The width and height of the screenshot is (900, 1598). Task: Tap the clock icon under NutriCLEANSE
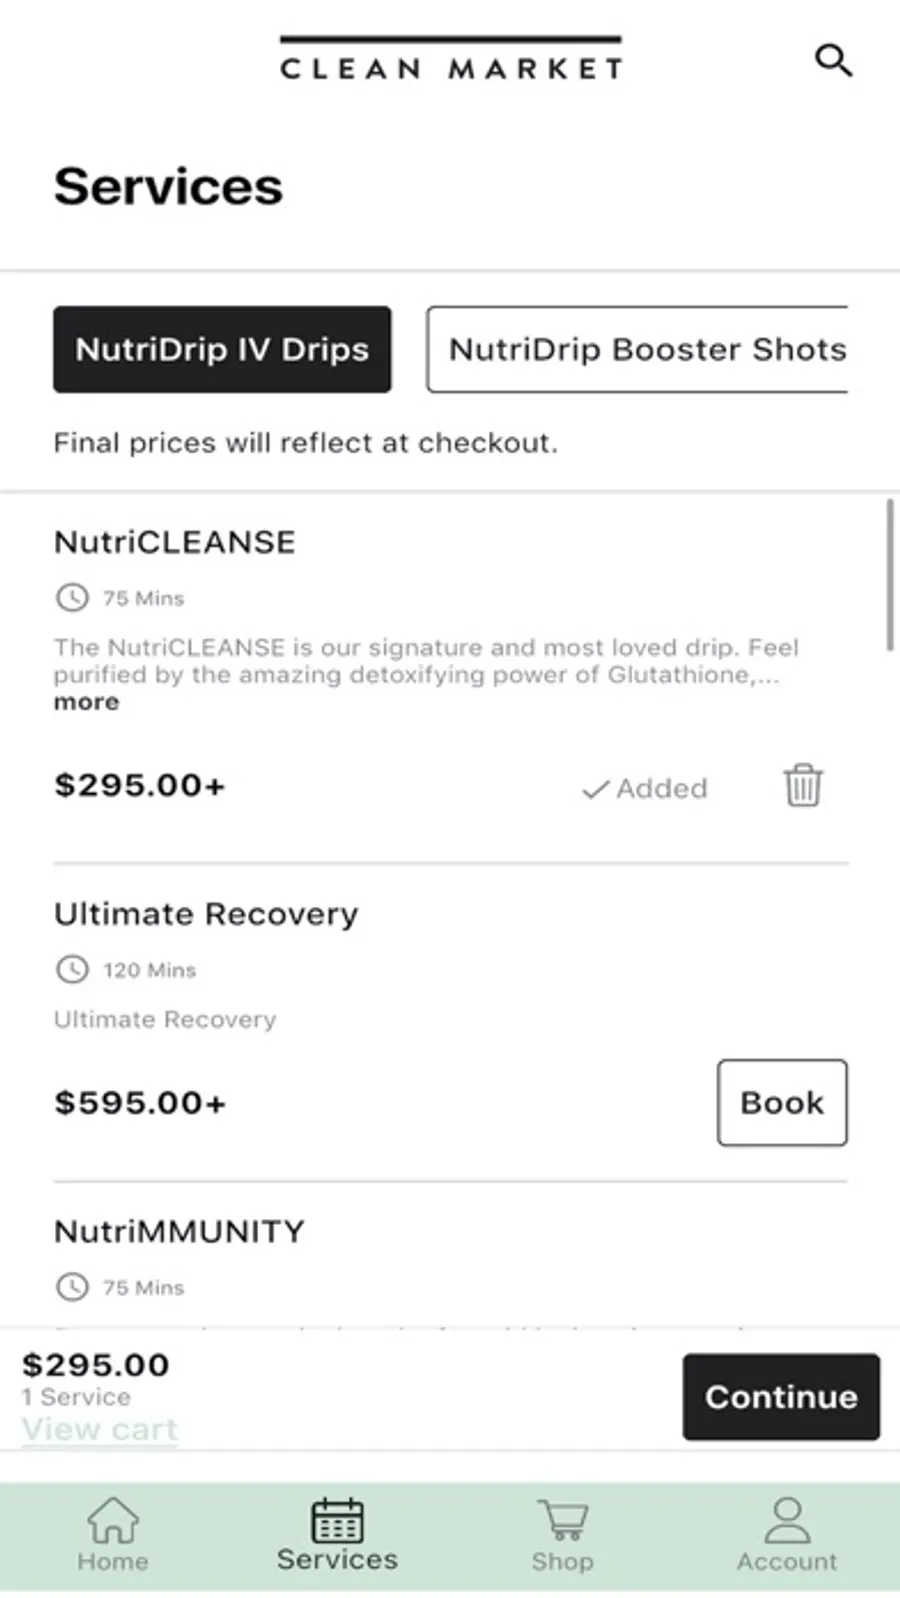pos(72,598)
